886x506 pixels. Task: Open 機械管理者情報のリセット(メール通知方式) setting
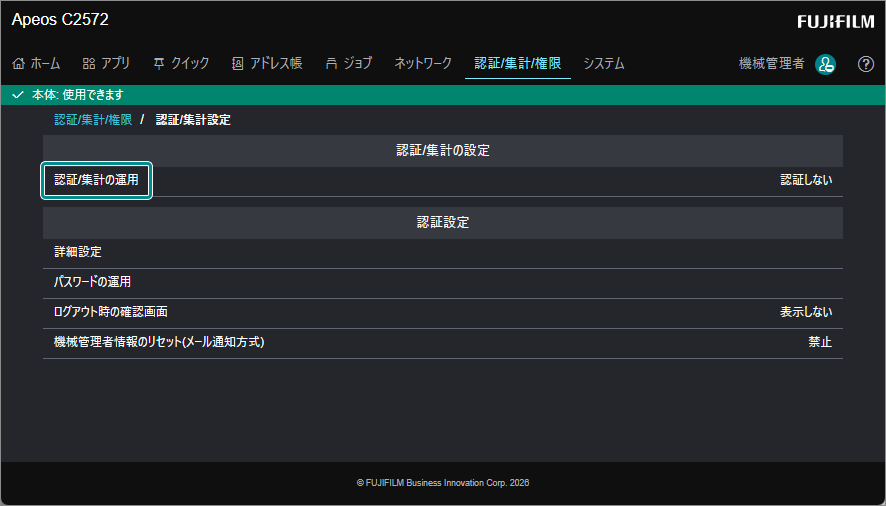[x=443, y=342]
